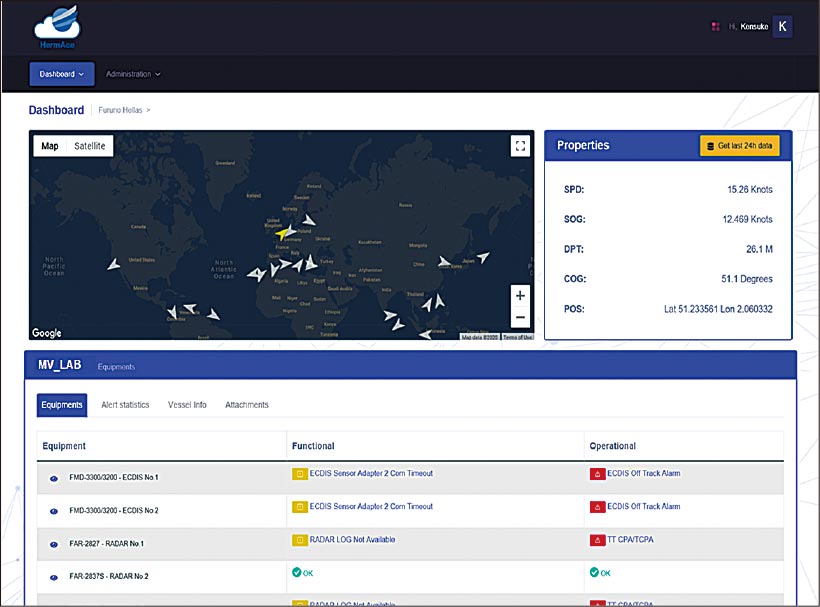This screenshot has width=820, height=607.
Task: View details for FAR-2827 RADAR No 1
Action: pyautogui.click(x=54, y=545)
